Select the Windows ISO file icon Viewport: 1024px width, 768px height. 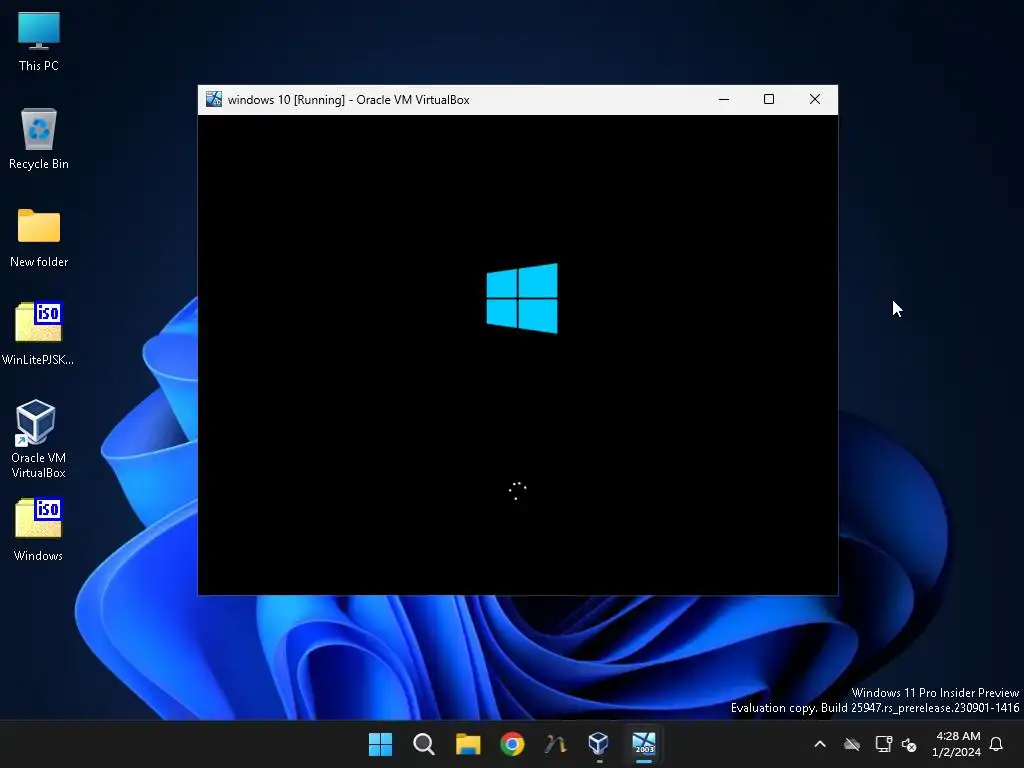point(39,530)
